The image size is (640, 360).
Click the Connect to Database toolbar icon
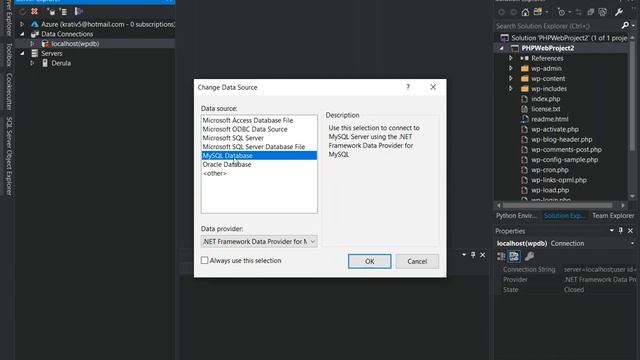pyautogui.click(x=51, y=11)
